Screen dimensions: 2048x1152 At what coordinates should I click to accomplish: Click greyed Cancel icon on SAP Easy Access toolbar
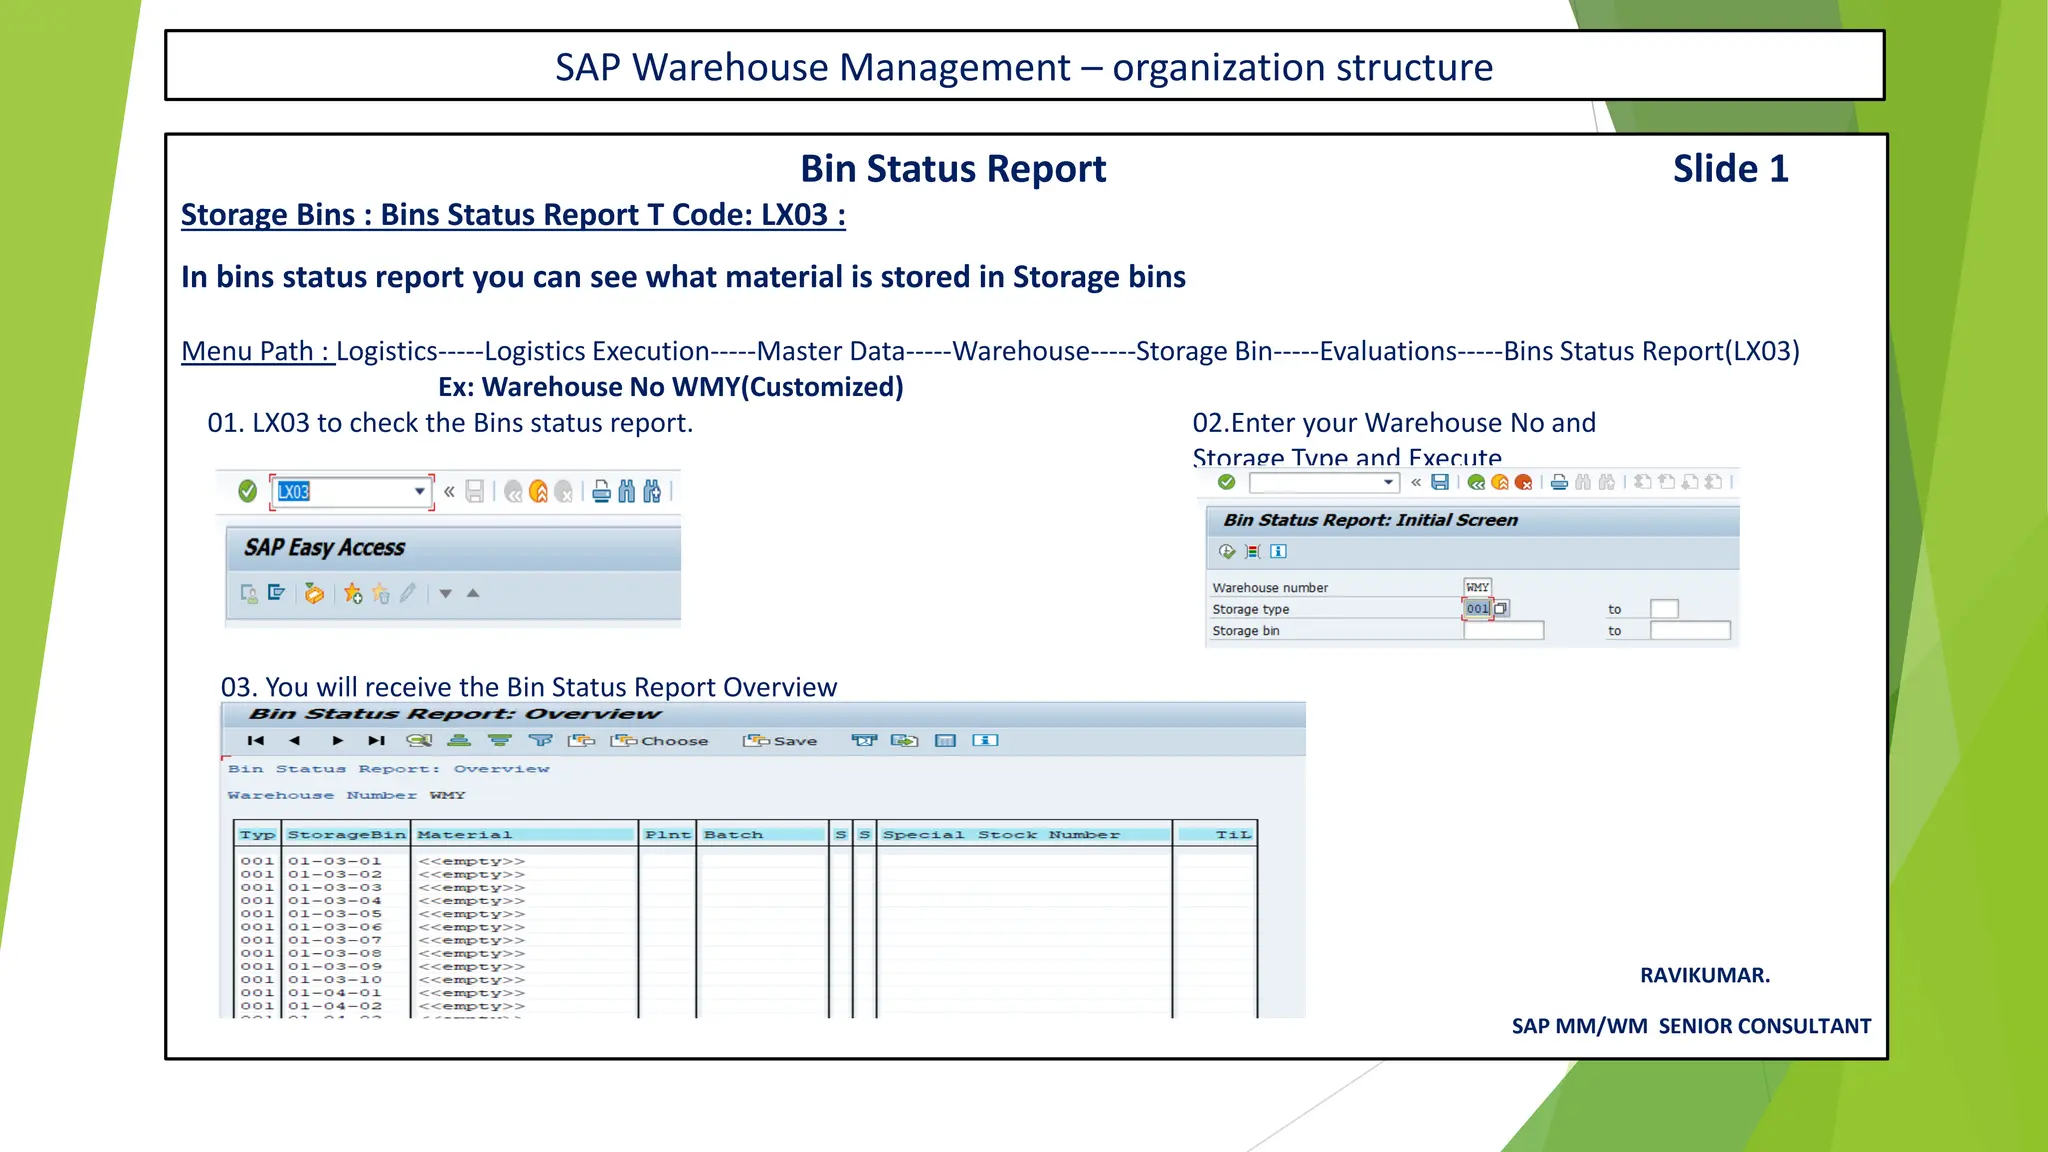click(564, 492)
